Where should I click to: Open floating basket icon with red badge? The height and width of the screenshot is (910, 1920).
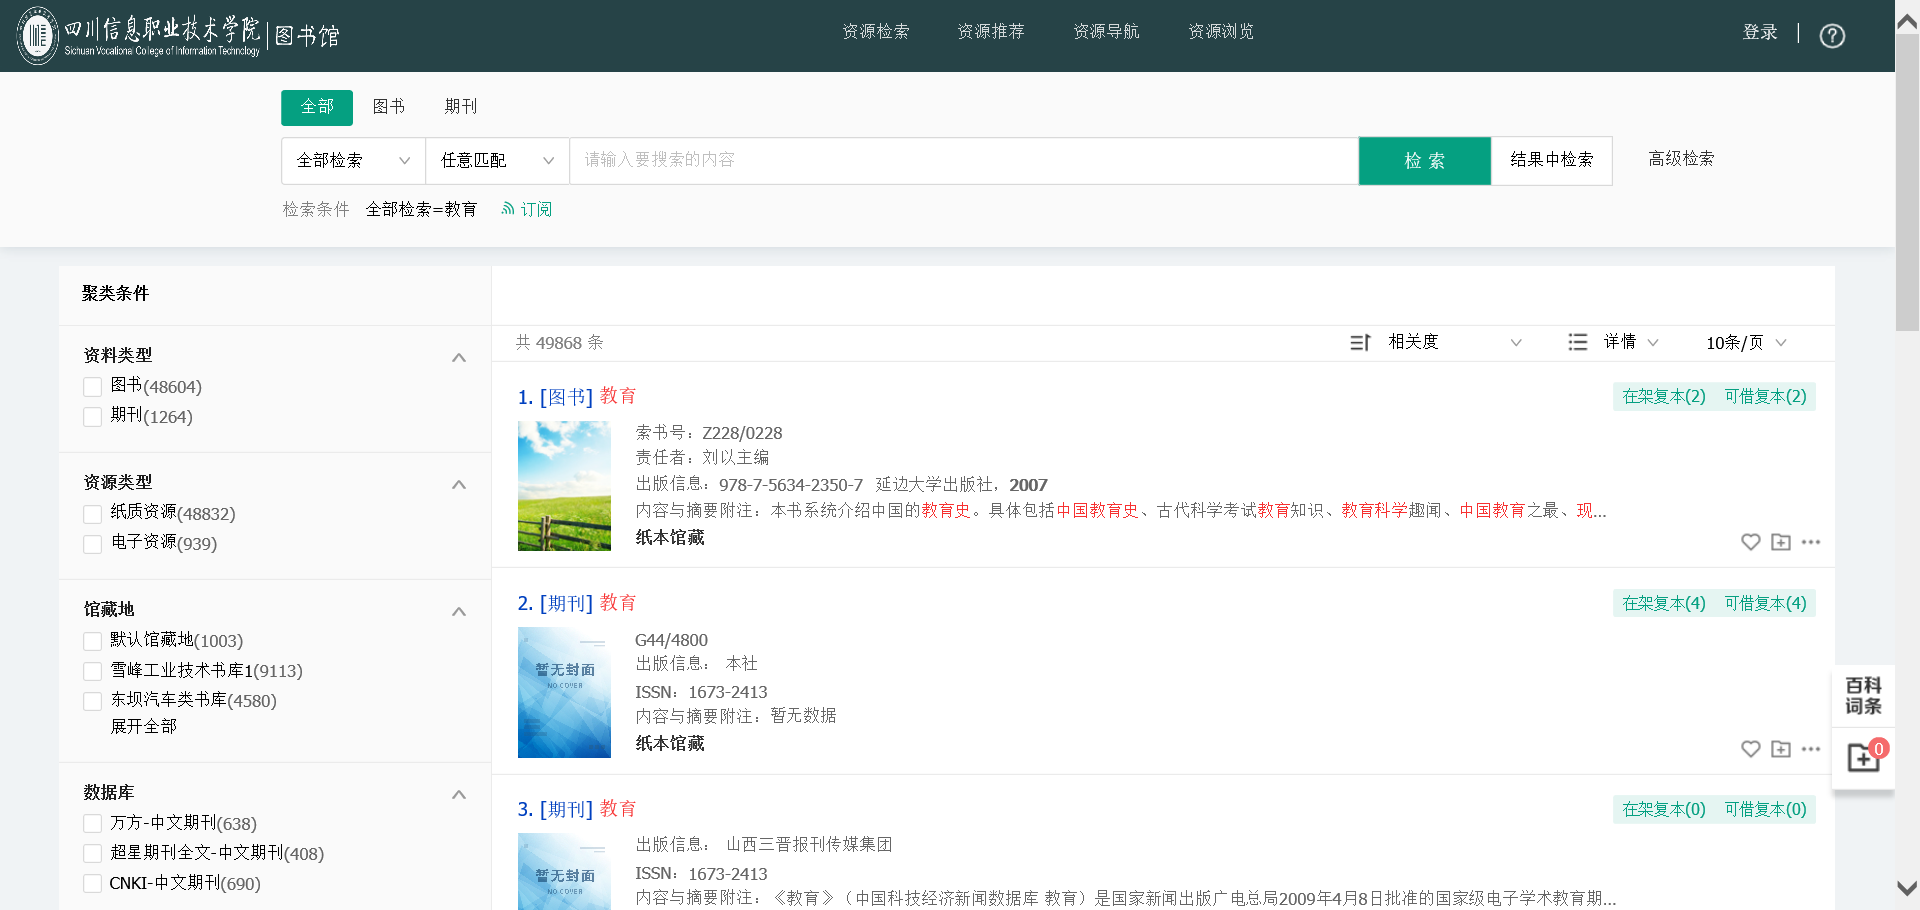point(1863,757)
